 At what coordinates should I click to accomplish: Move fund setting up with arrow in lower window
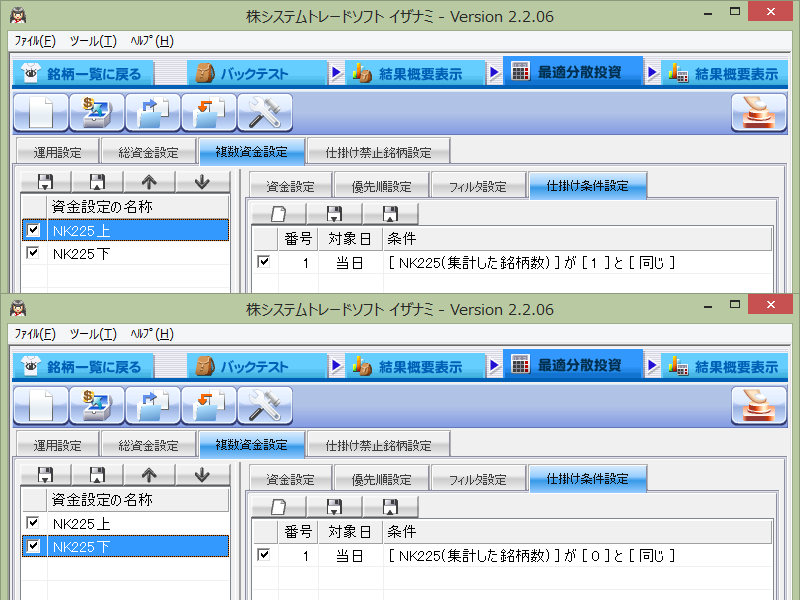[x=149, y=475]
